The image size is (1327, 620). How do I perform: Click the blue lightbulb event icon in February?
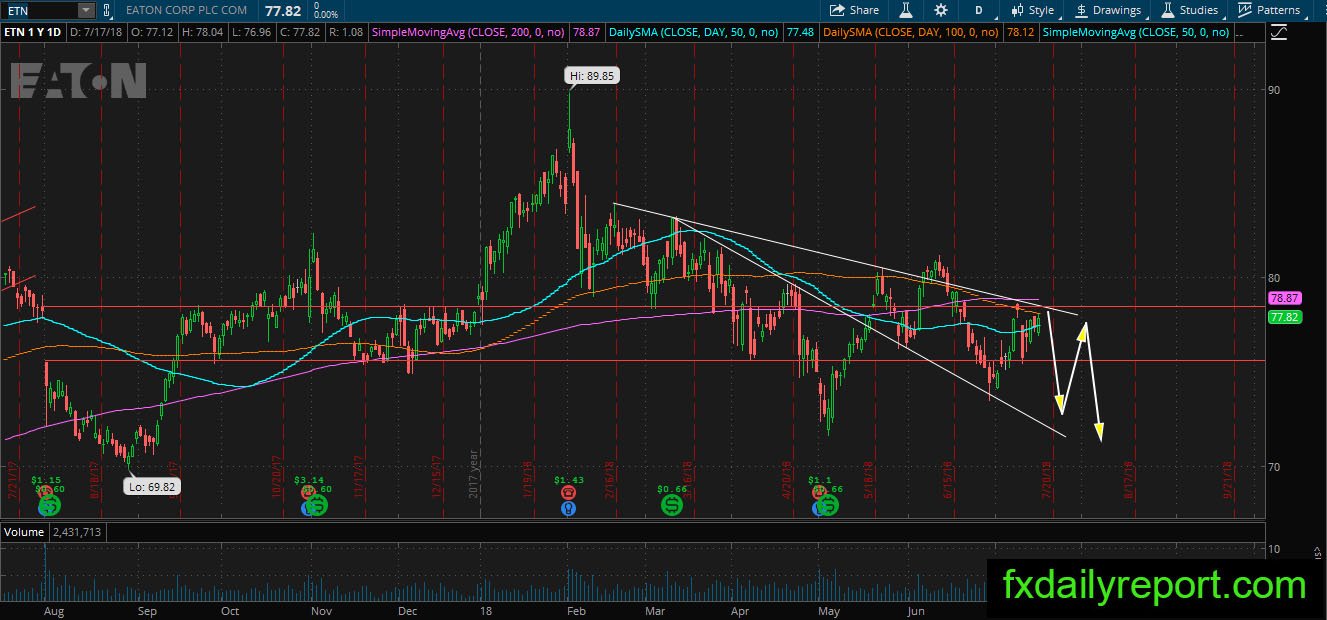tap(568, 507)
